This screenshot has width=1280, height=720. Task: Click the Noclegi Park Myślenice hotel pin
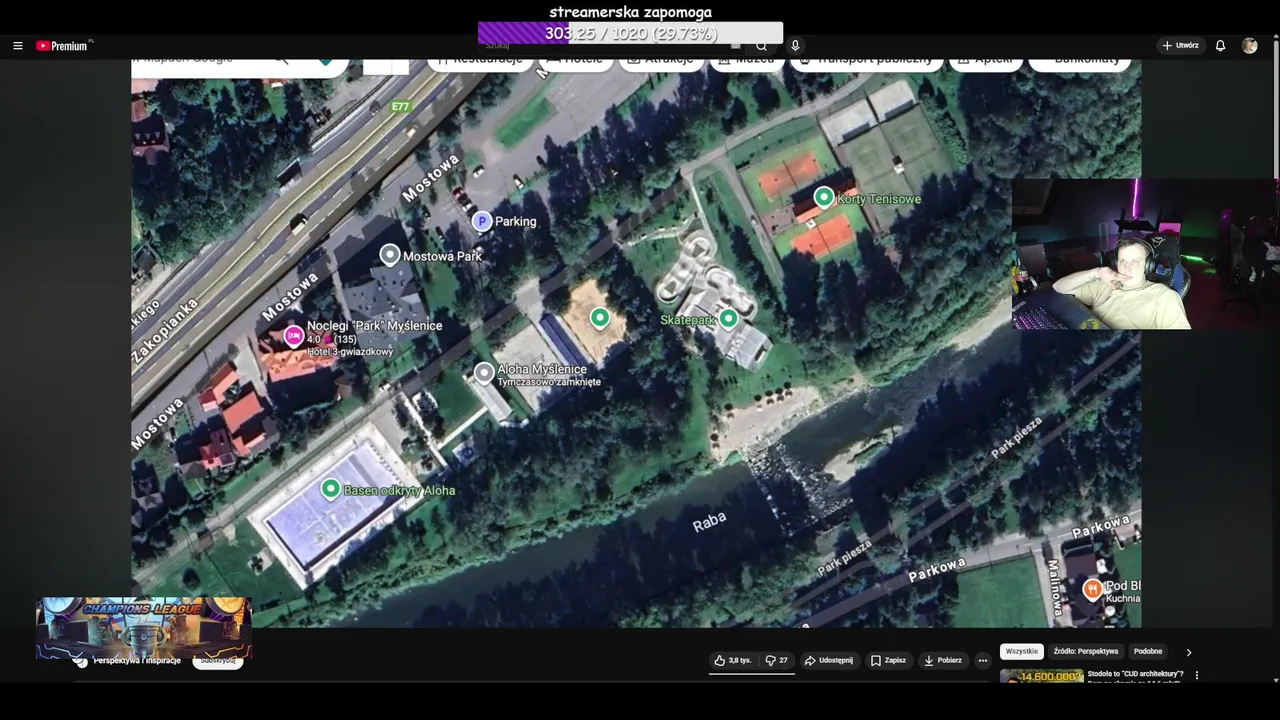coord(293,336)
